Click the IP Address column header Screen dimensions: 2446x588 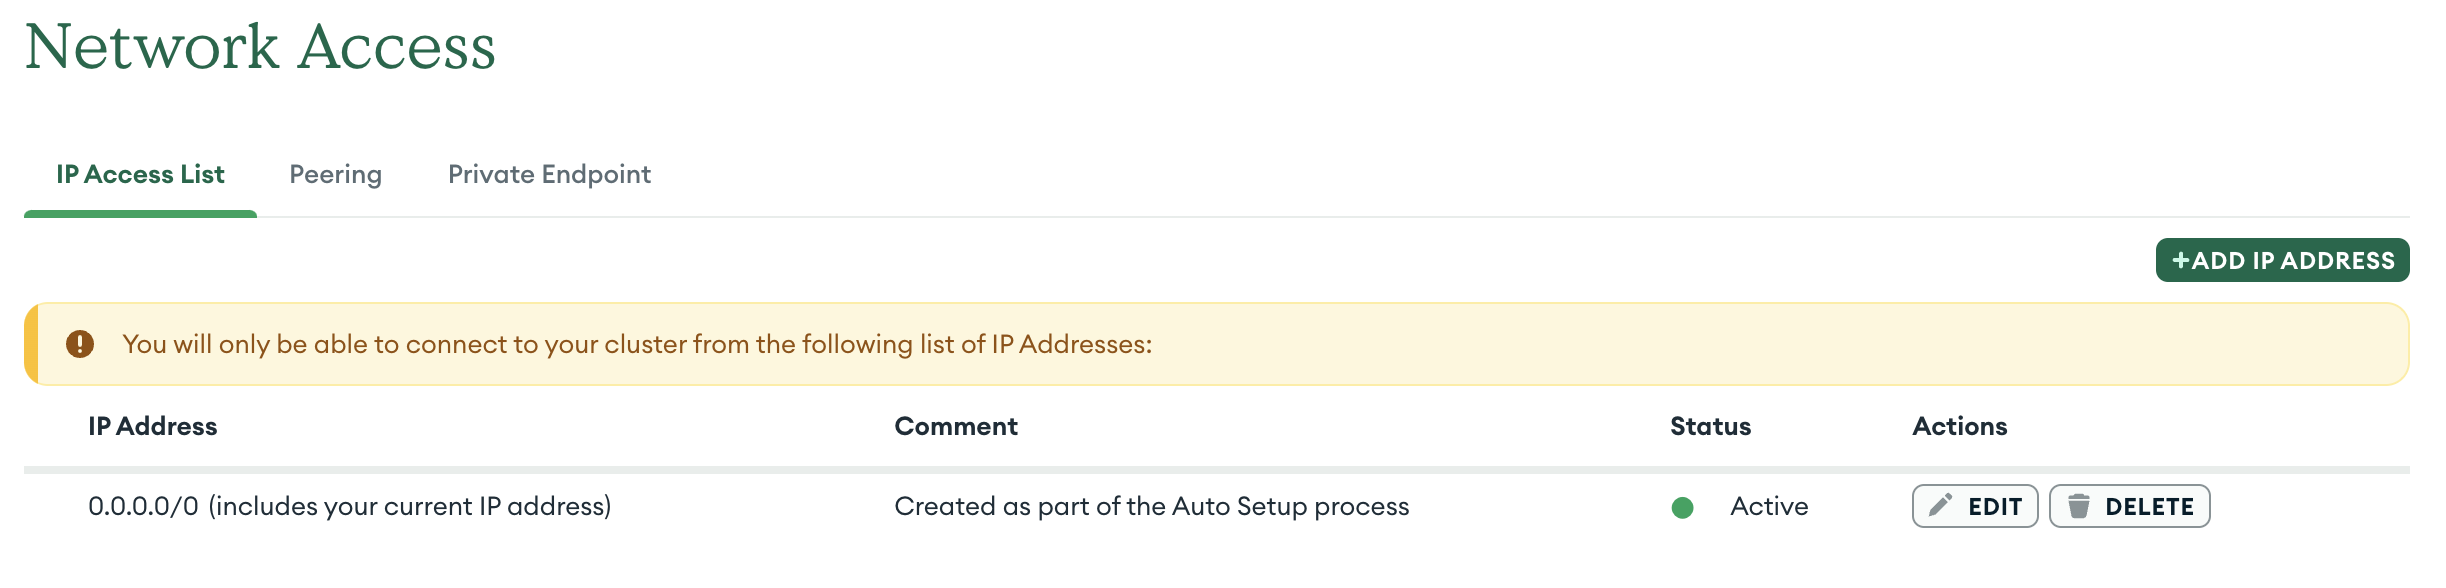pyautogui.click(x=152, y=427)
